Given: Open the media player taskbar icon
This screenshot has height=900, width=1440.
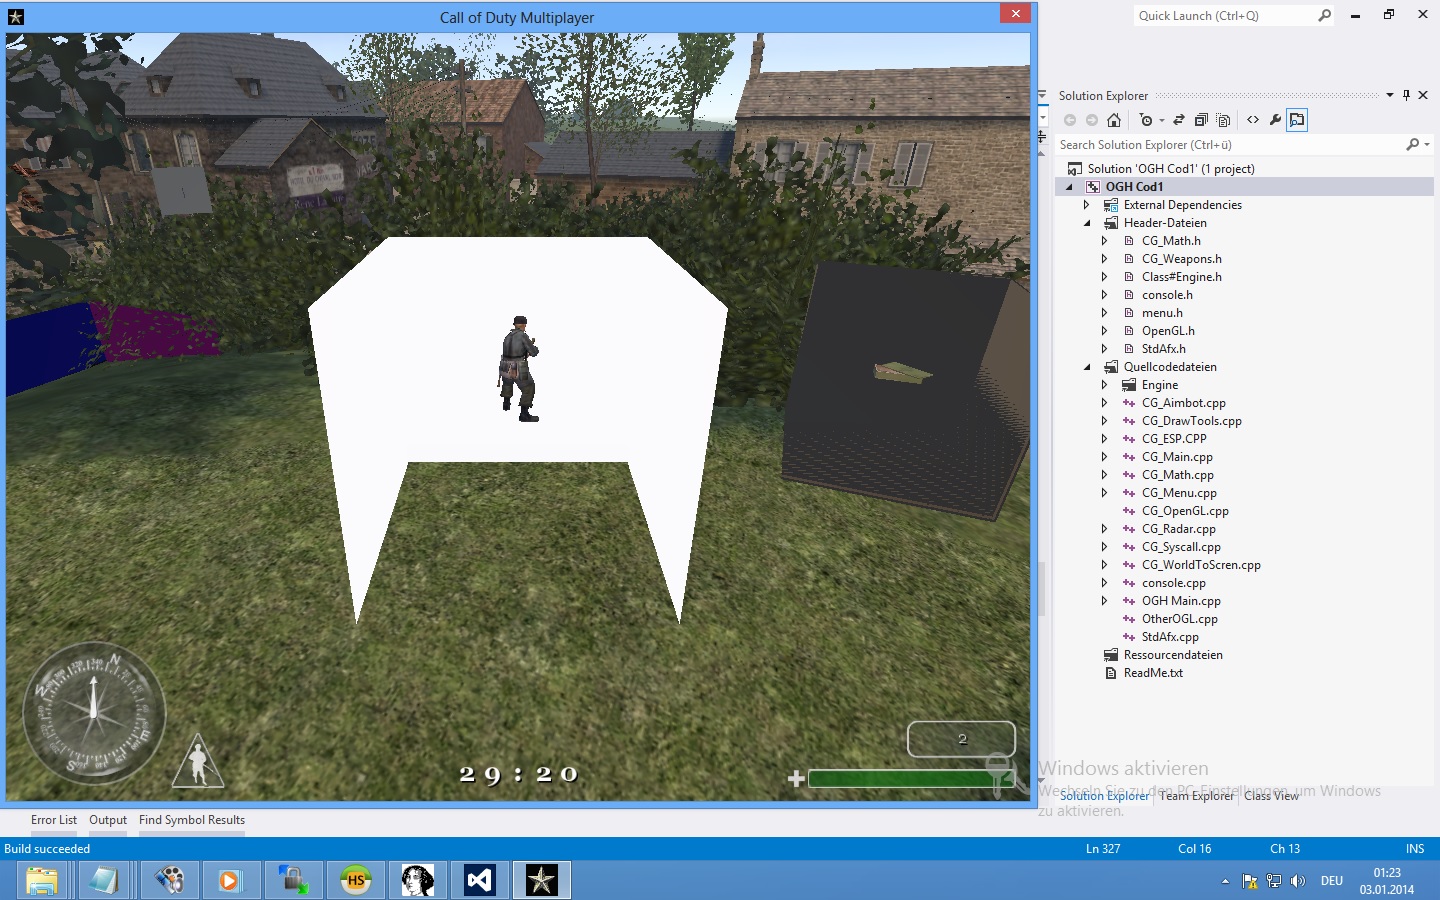Looking at the screenshot, I should [231, 880].
